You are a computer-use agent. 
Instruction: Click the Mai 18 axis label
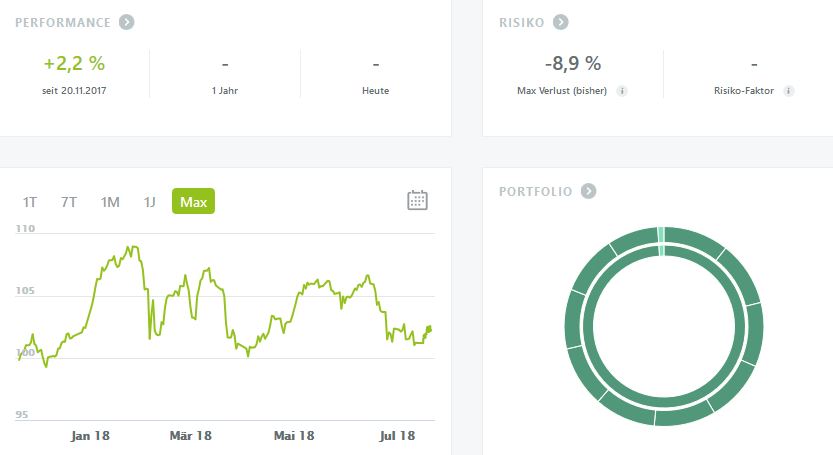point(294,436)
